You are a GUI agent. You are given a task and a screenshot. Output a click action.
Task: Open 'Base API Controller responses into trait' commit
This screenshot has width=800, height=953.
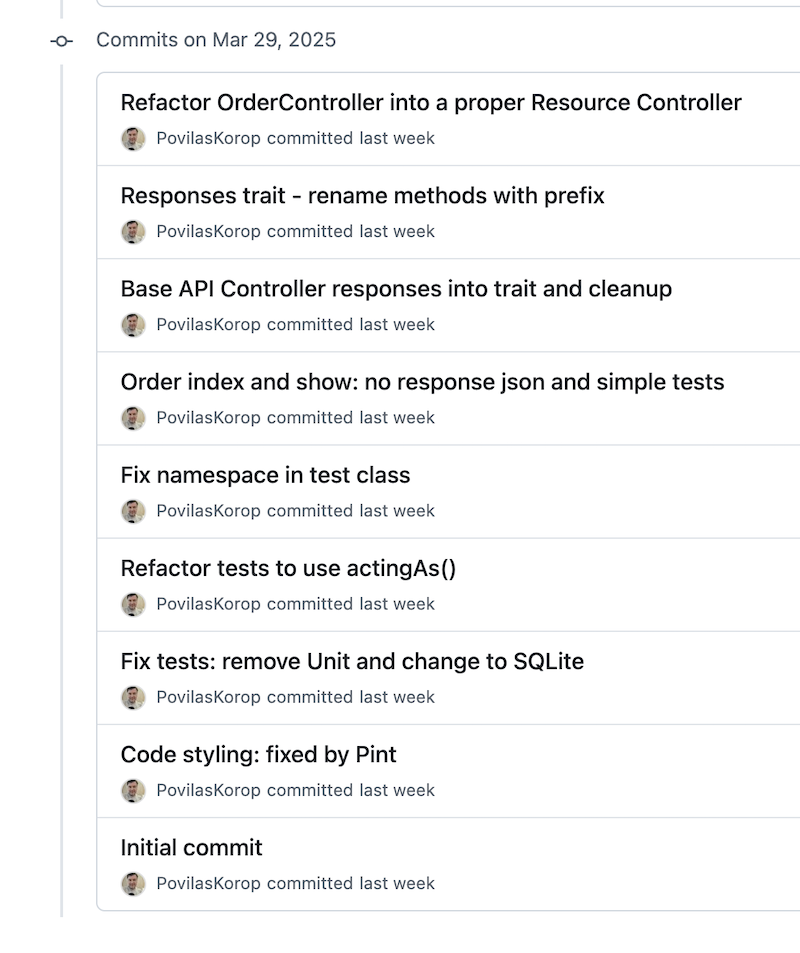pyautogui.click(x=396, y=289)
